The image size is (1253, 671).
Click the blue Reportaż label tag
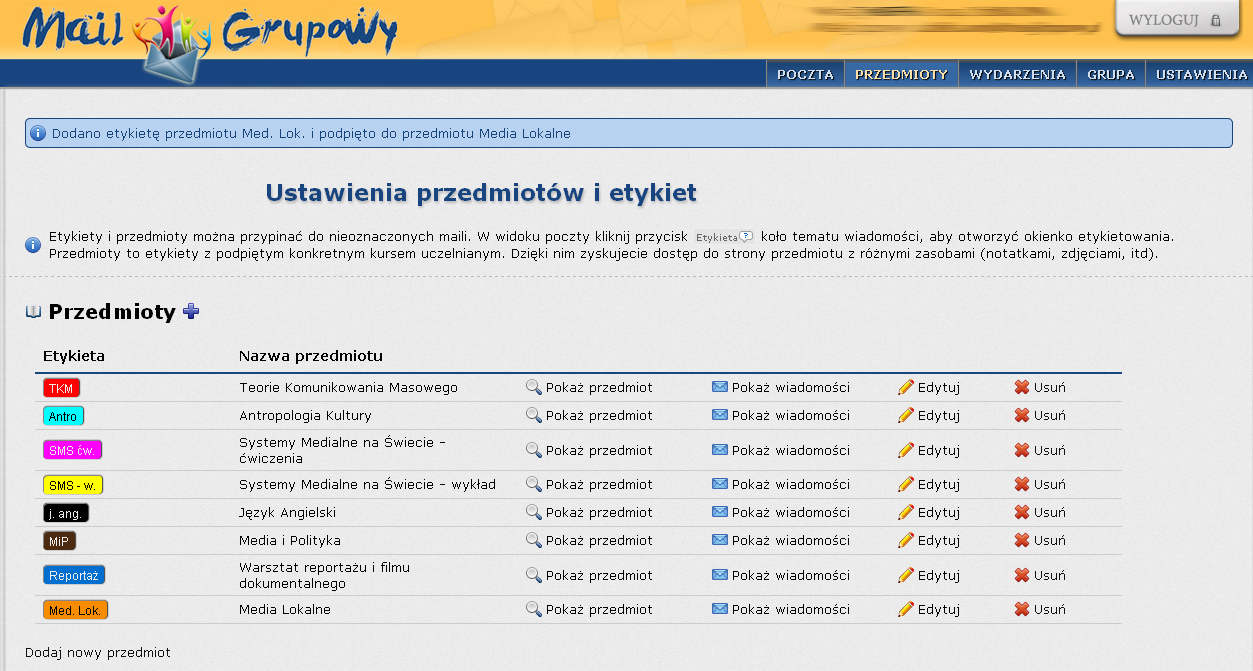pos(75,575)
